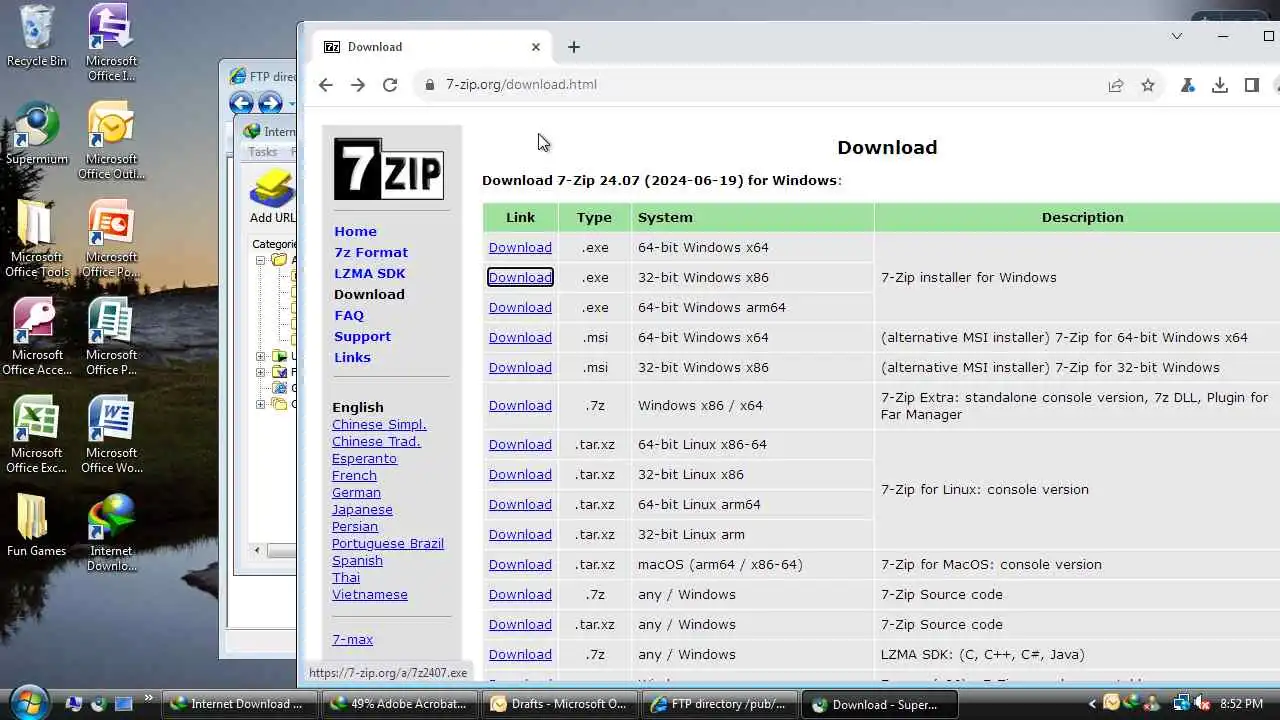This screenshot has height=720, width=1280.
Task: Select Fun Games folder on desktop
Action: click(37, 525)
